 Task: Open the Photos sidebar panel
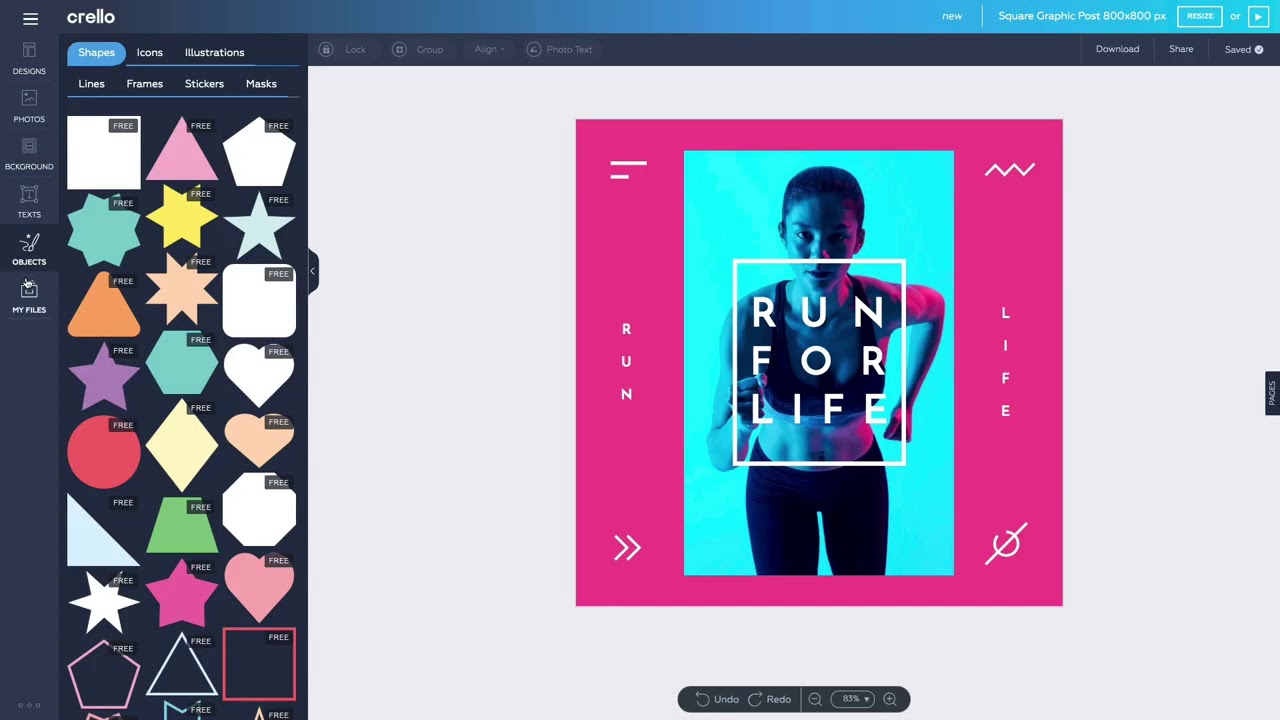(x=29, y=106)
